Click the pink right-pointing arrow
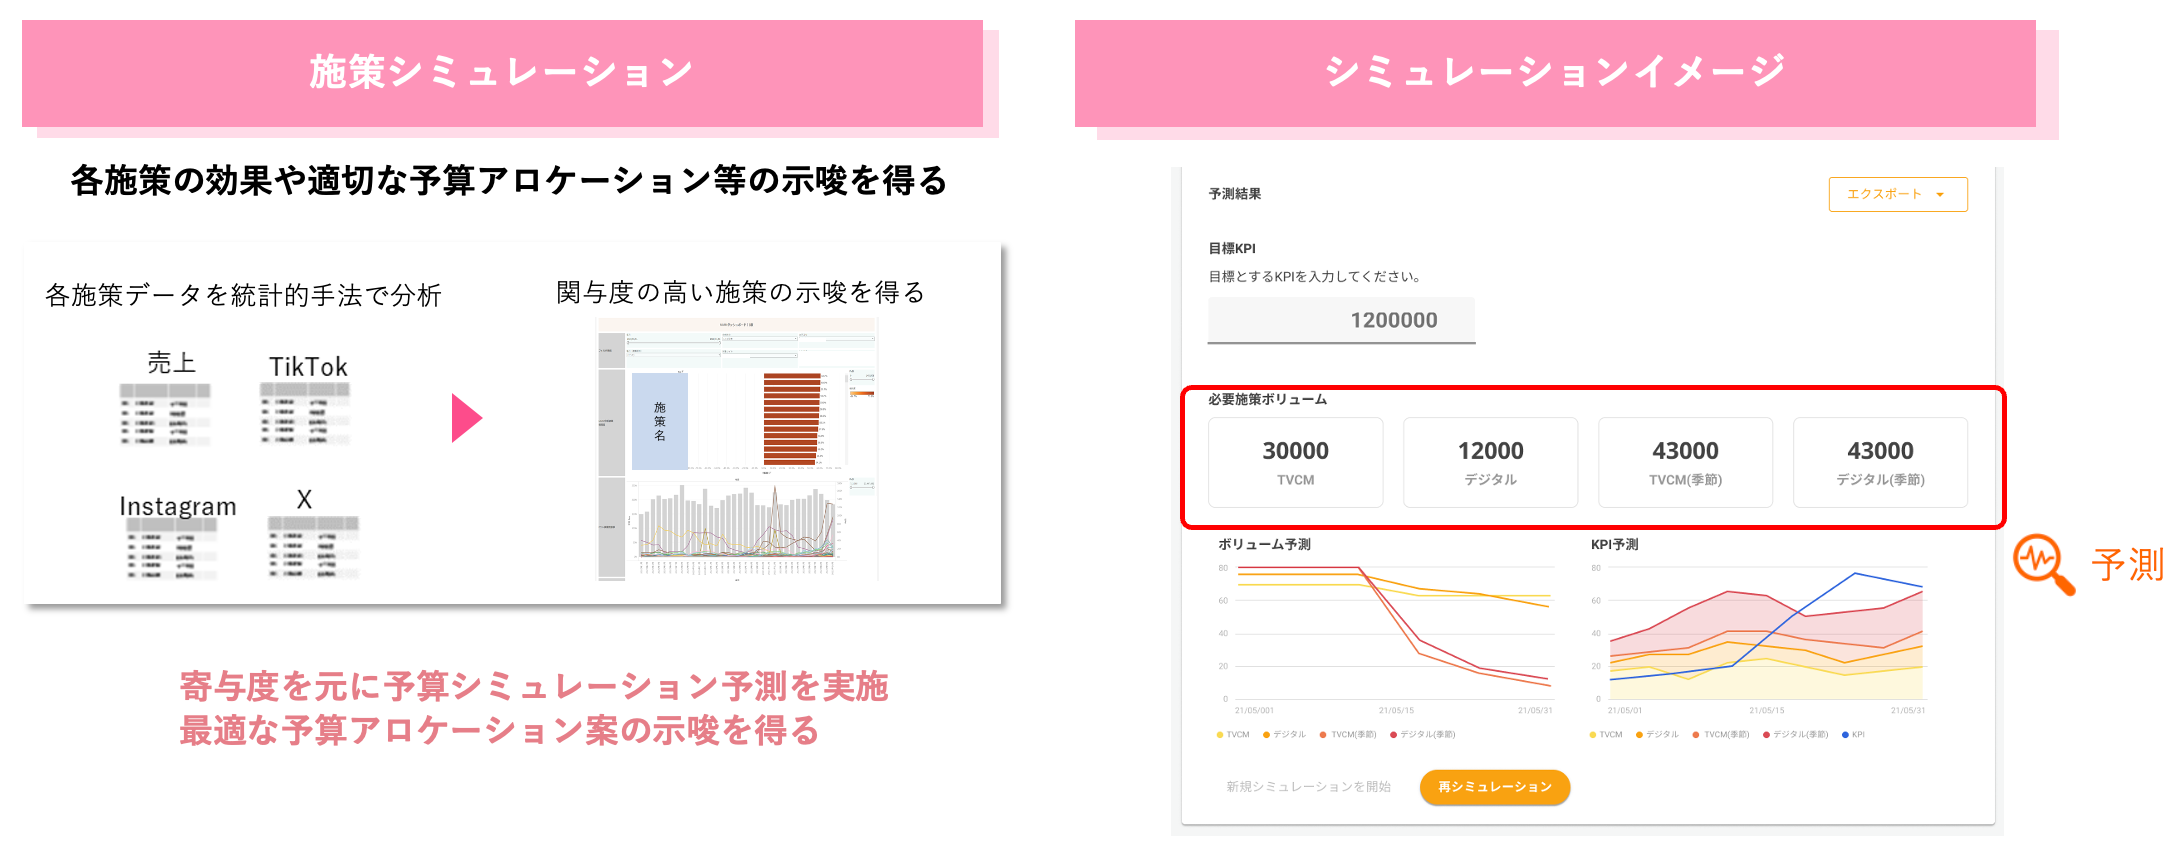This screenshot has width=2184, height=864. [466, 418]
